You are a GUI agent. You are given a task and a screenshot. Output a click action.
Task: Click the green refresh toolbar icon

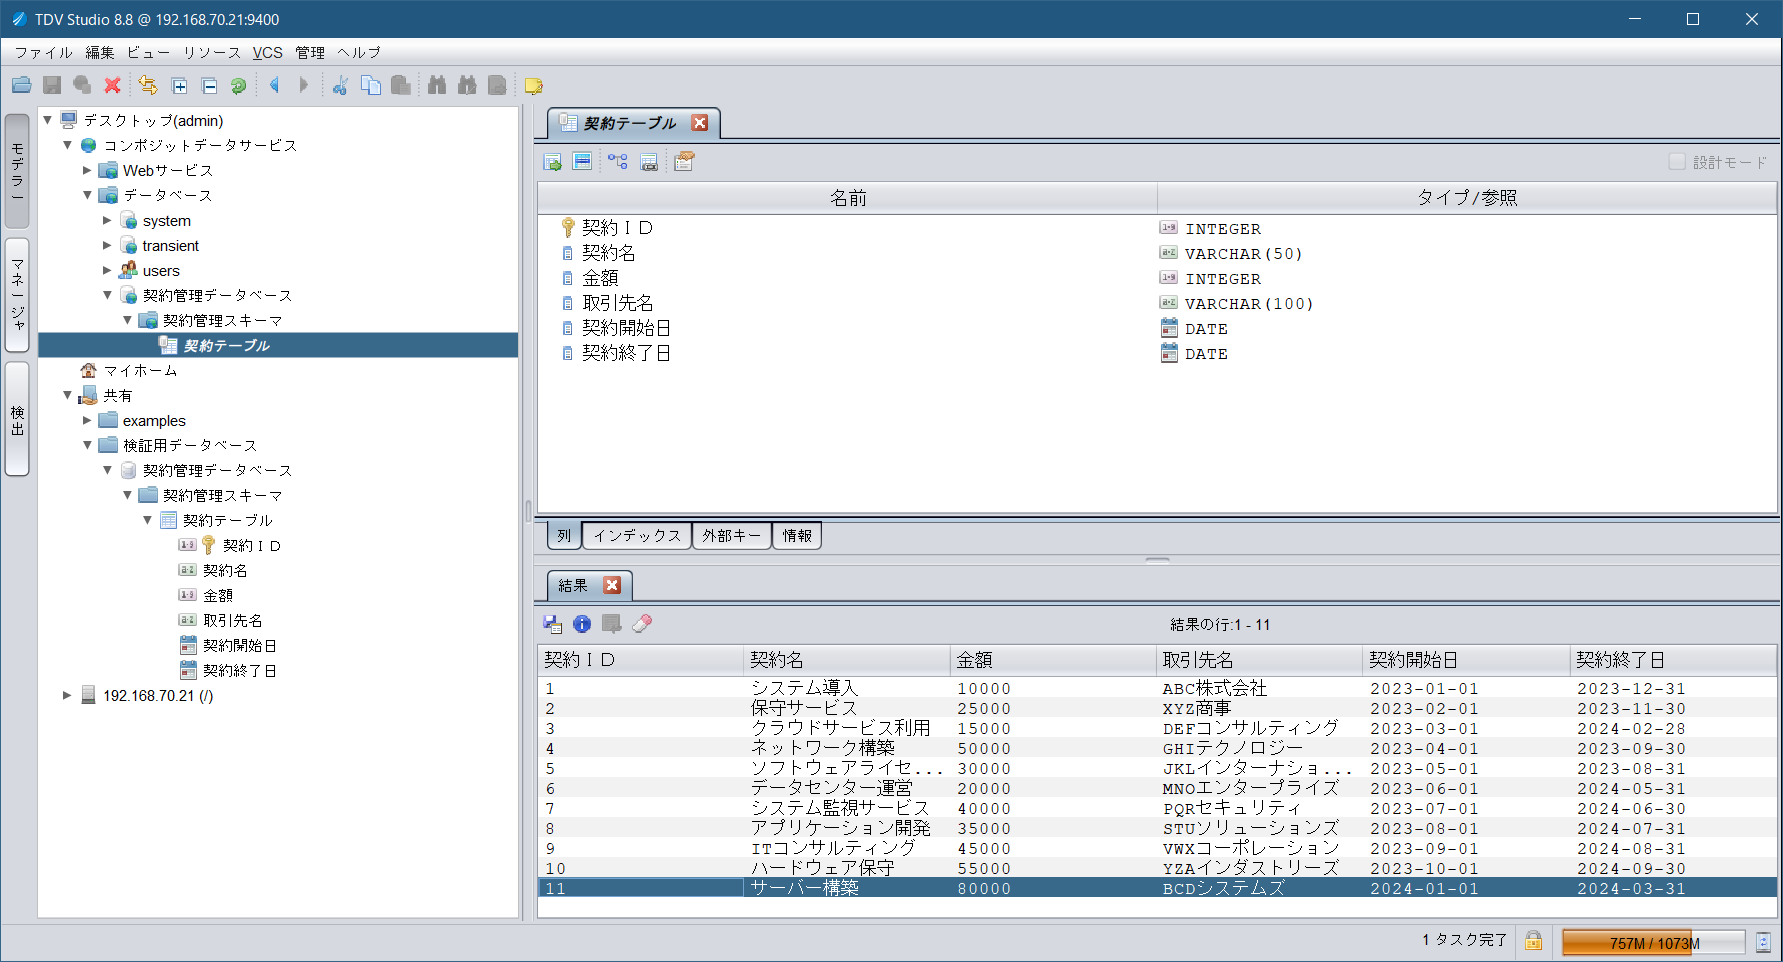tap(239, 86)
